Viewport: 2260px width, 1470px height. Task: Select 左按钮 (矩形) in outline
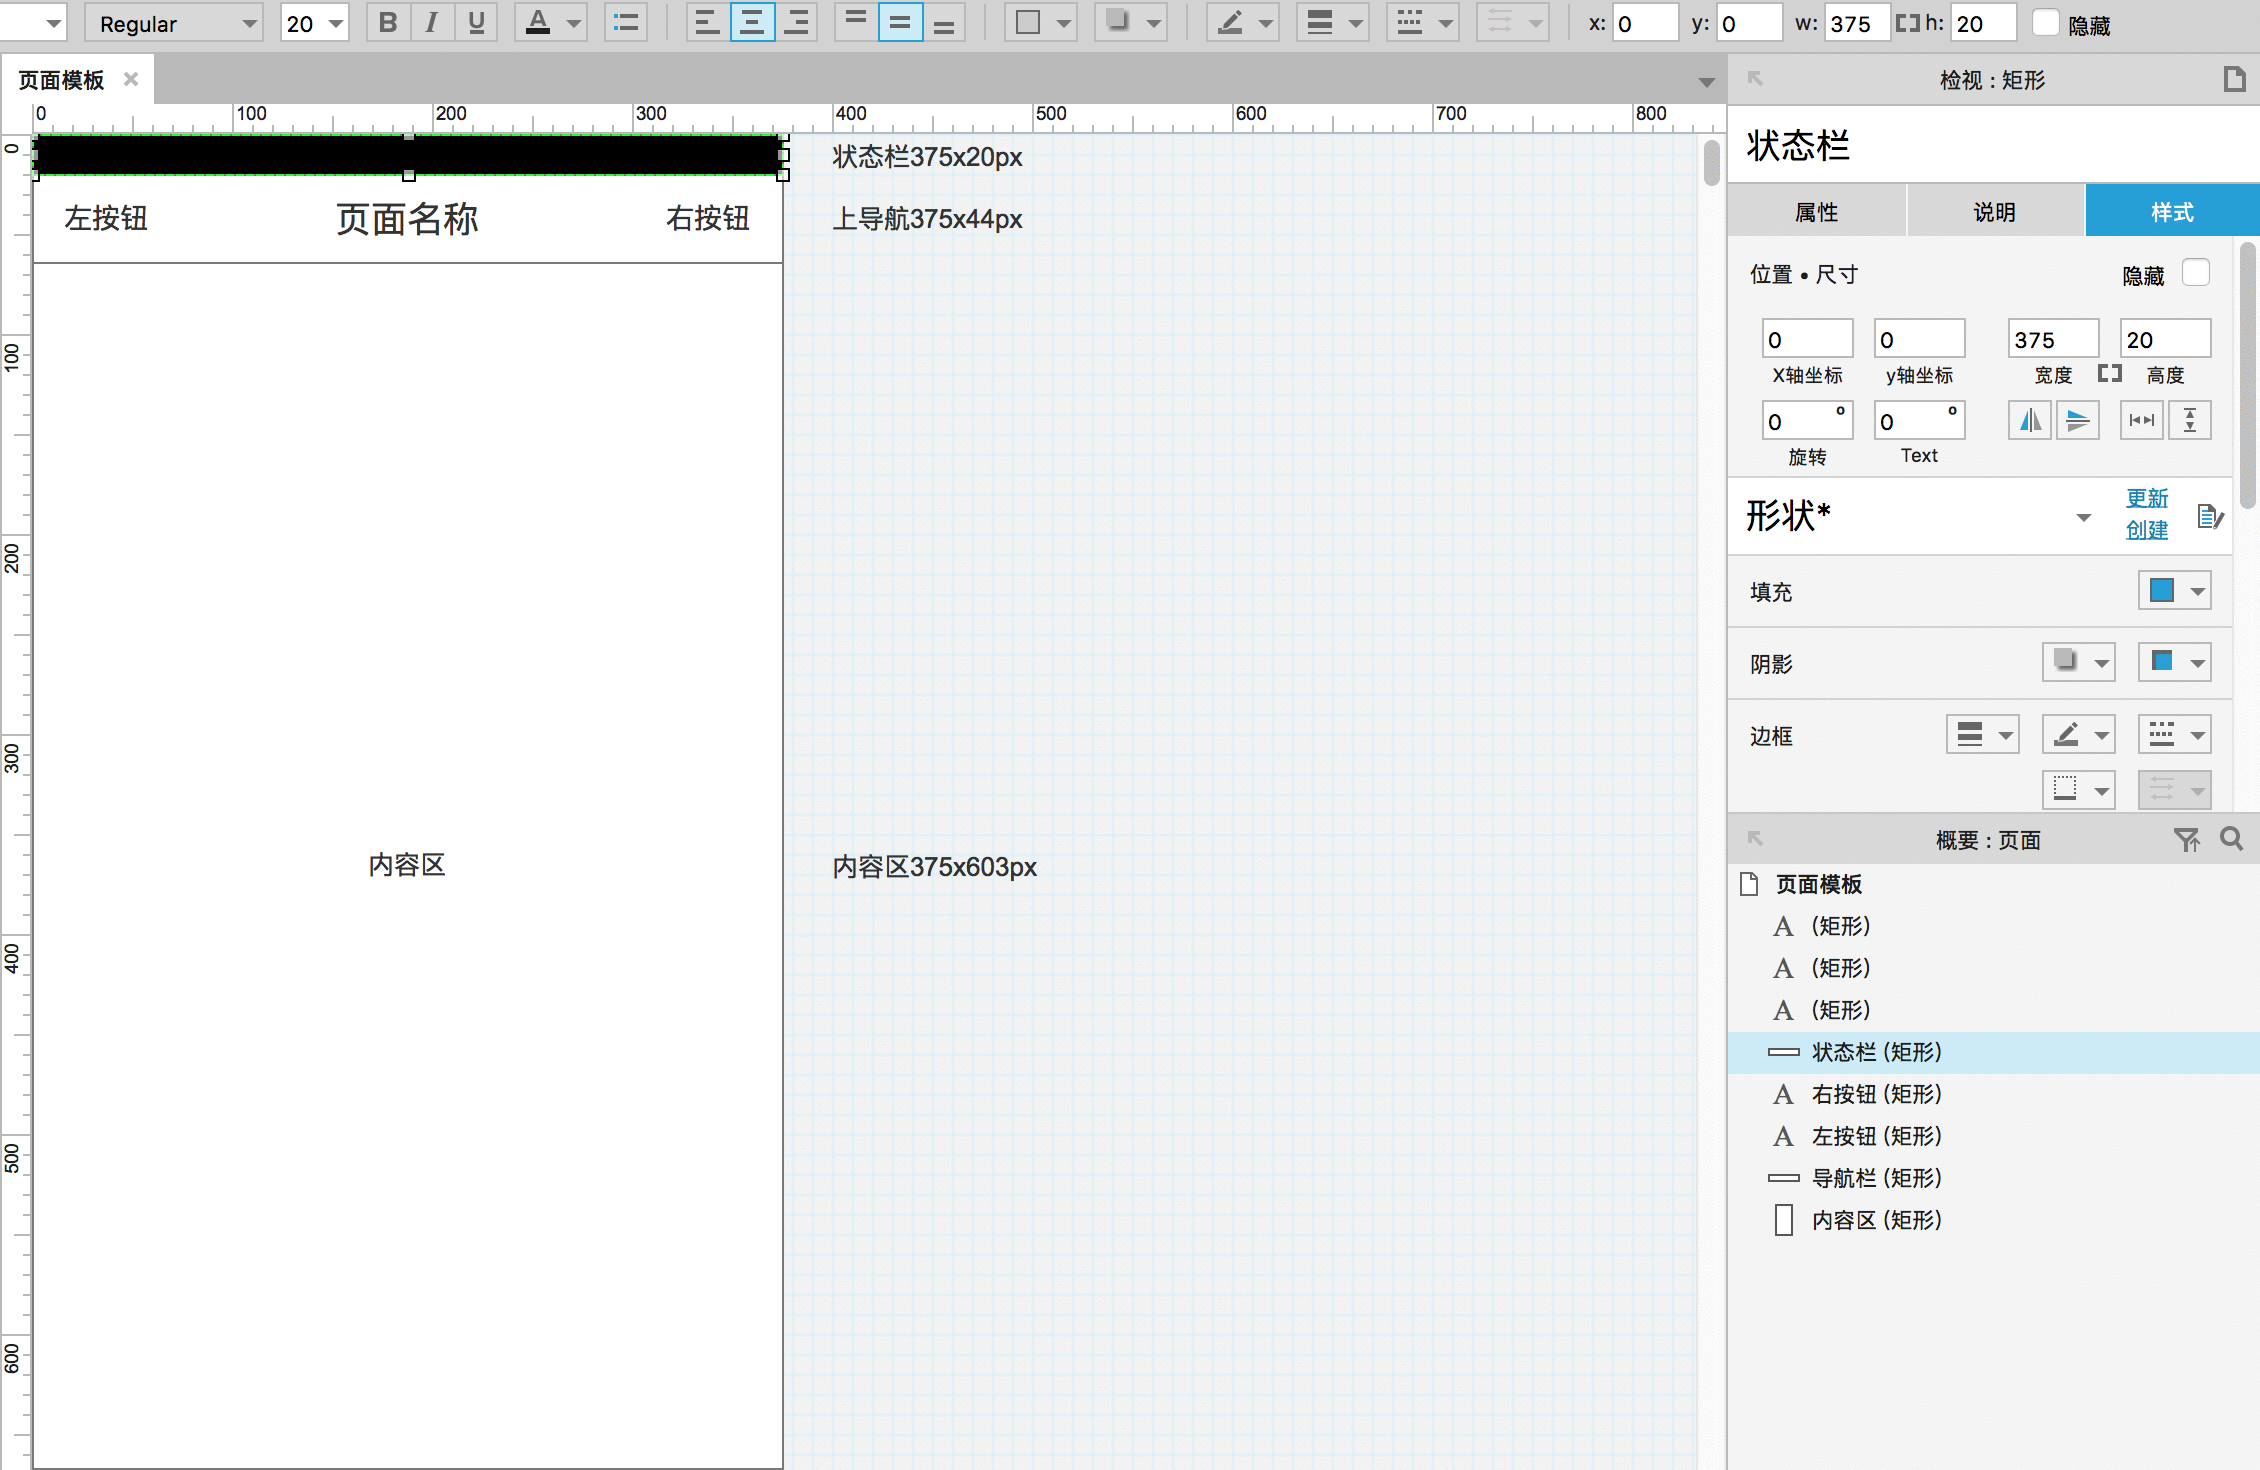(x=1994, y=1136)
